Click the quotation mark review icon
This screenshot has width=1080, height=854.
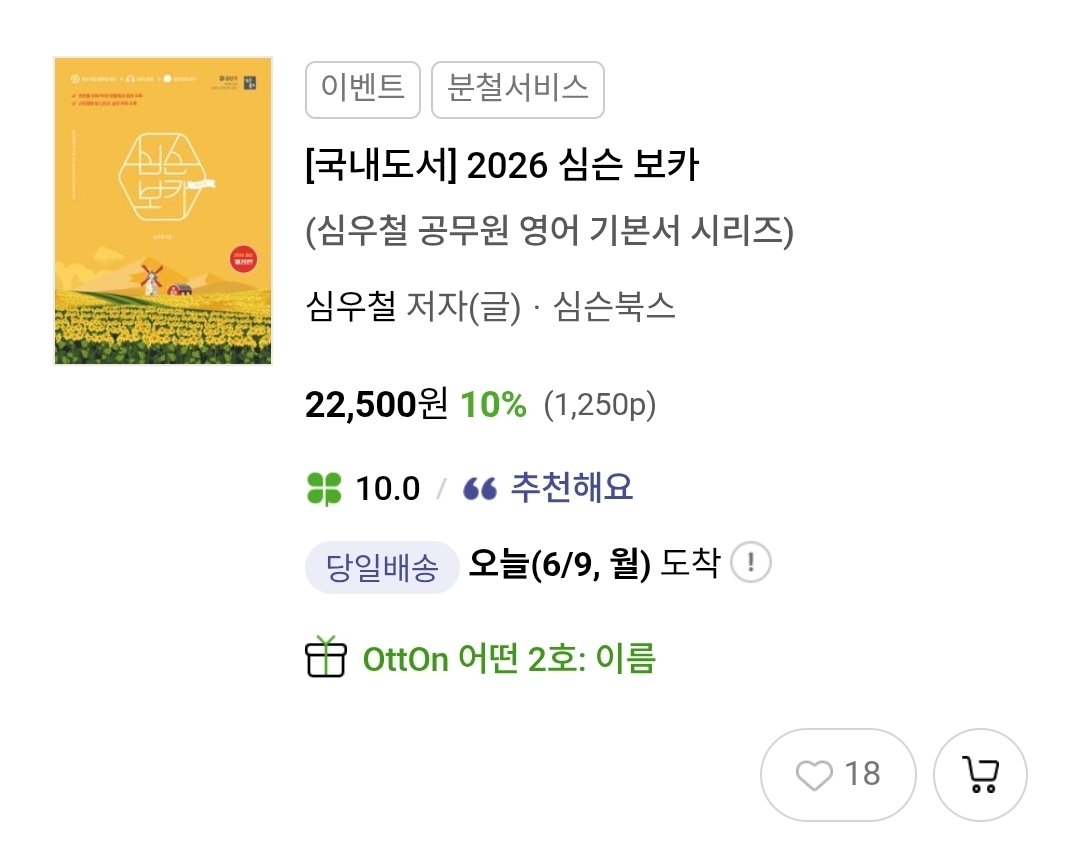pos(480,489)
